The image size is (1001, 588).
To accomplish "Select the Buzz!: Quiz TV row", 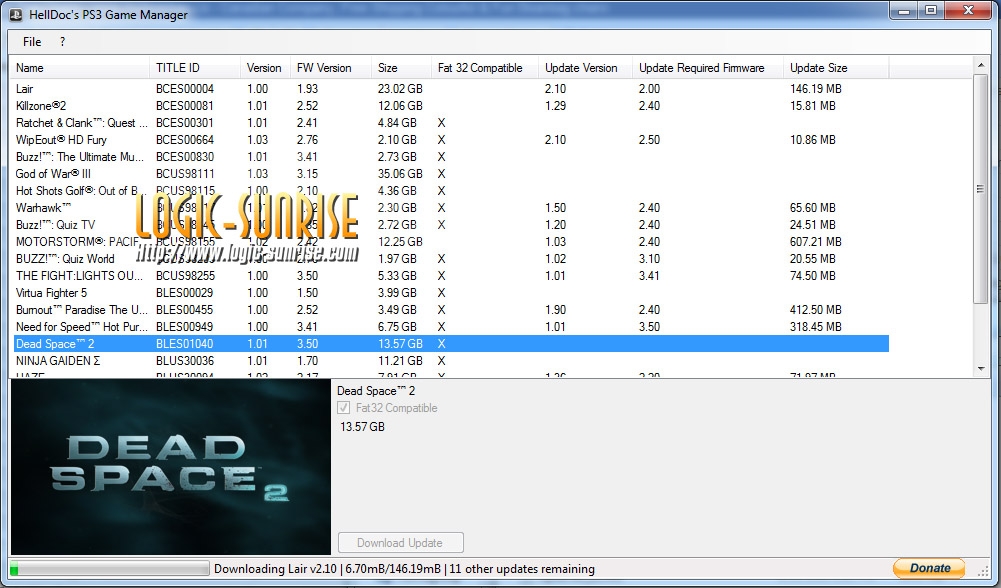I will (x=451, y=225).
